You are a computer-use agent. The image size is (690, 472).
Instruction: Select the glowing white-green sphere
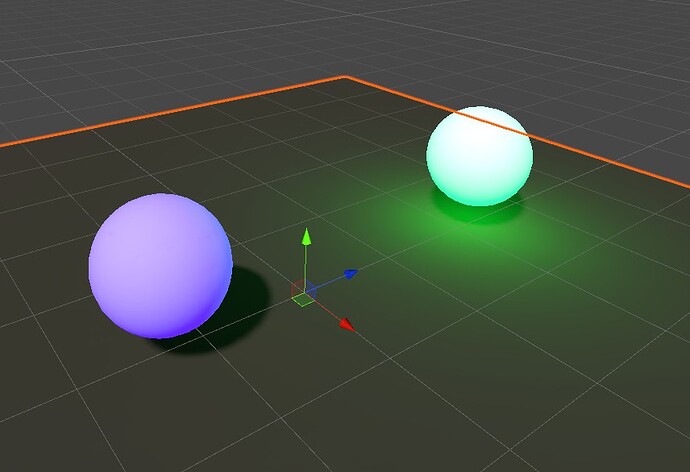click(x=480, y=156)
